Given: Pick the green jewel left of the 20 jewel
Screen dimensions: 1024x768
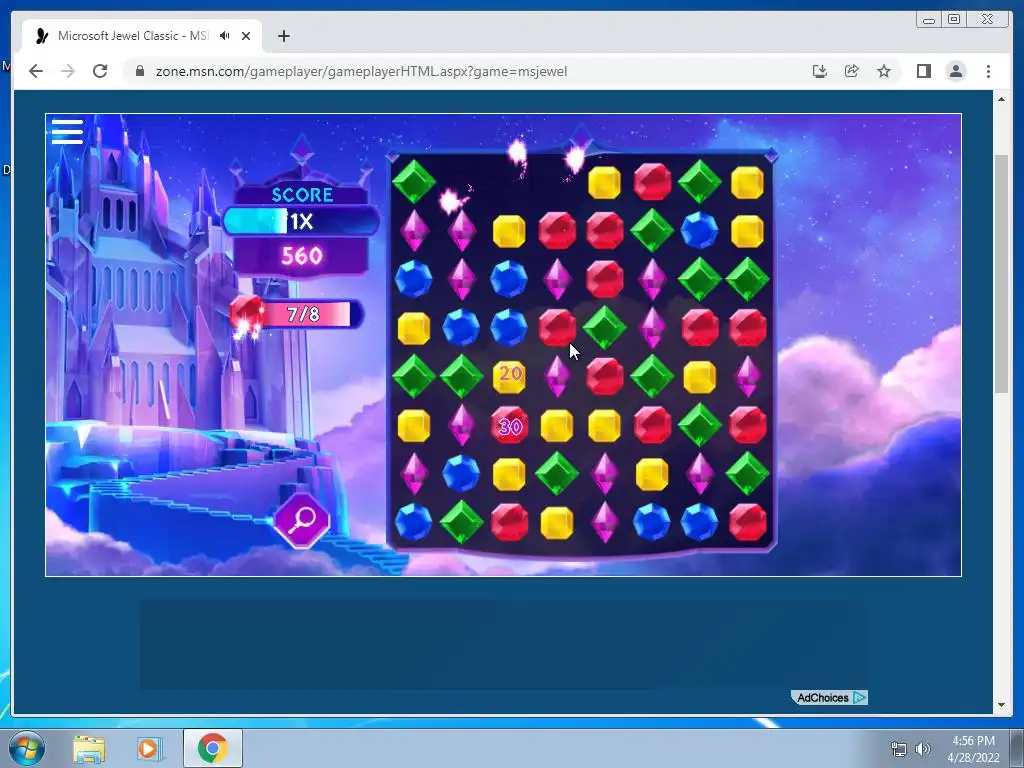Looking at the screenshot, I should [x=462, y=376].
